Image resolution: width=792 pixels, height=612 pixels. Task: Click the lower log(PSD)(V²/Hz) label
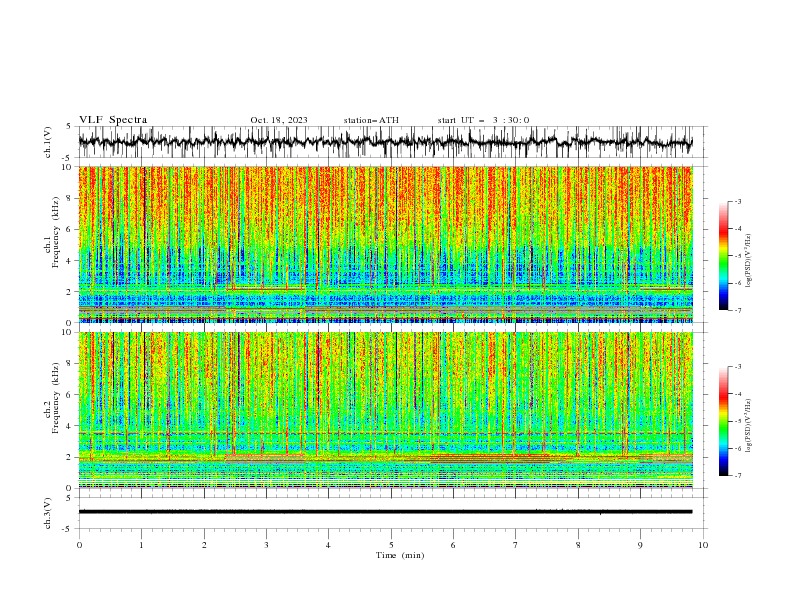pos(748,427)
